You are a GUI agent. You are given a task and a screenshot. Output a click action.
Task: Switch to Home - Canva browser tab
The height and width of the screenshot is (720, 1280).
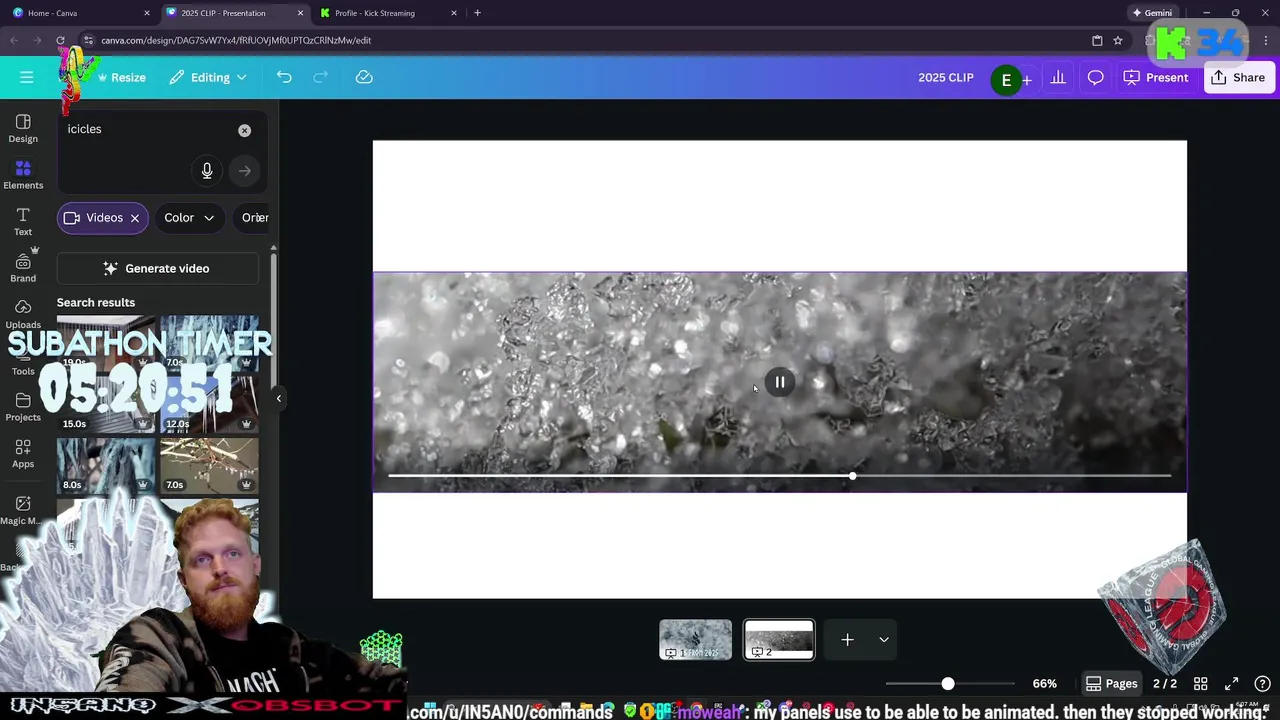78,13
